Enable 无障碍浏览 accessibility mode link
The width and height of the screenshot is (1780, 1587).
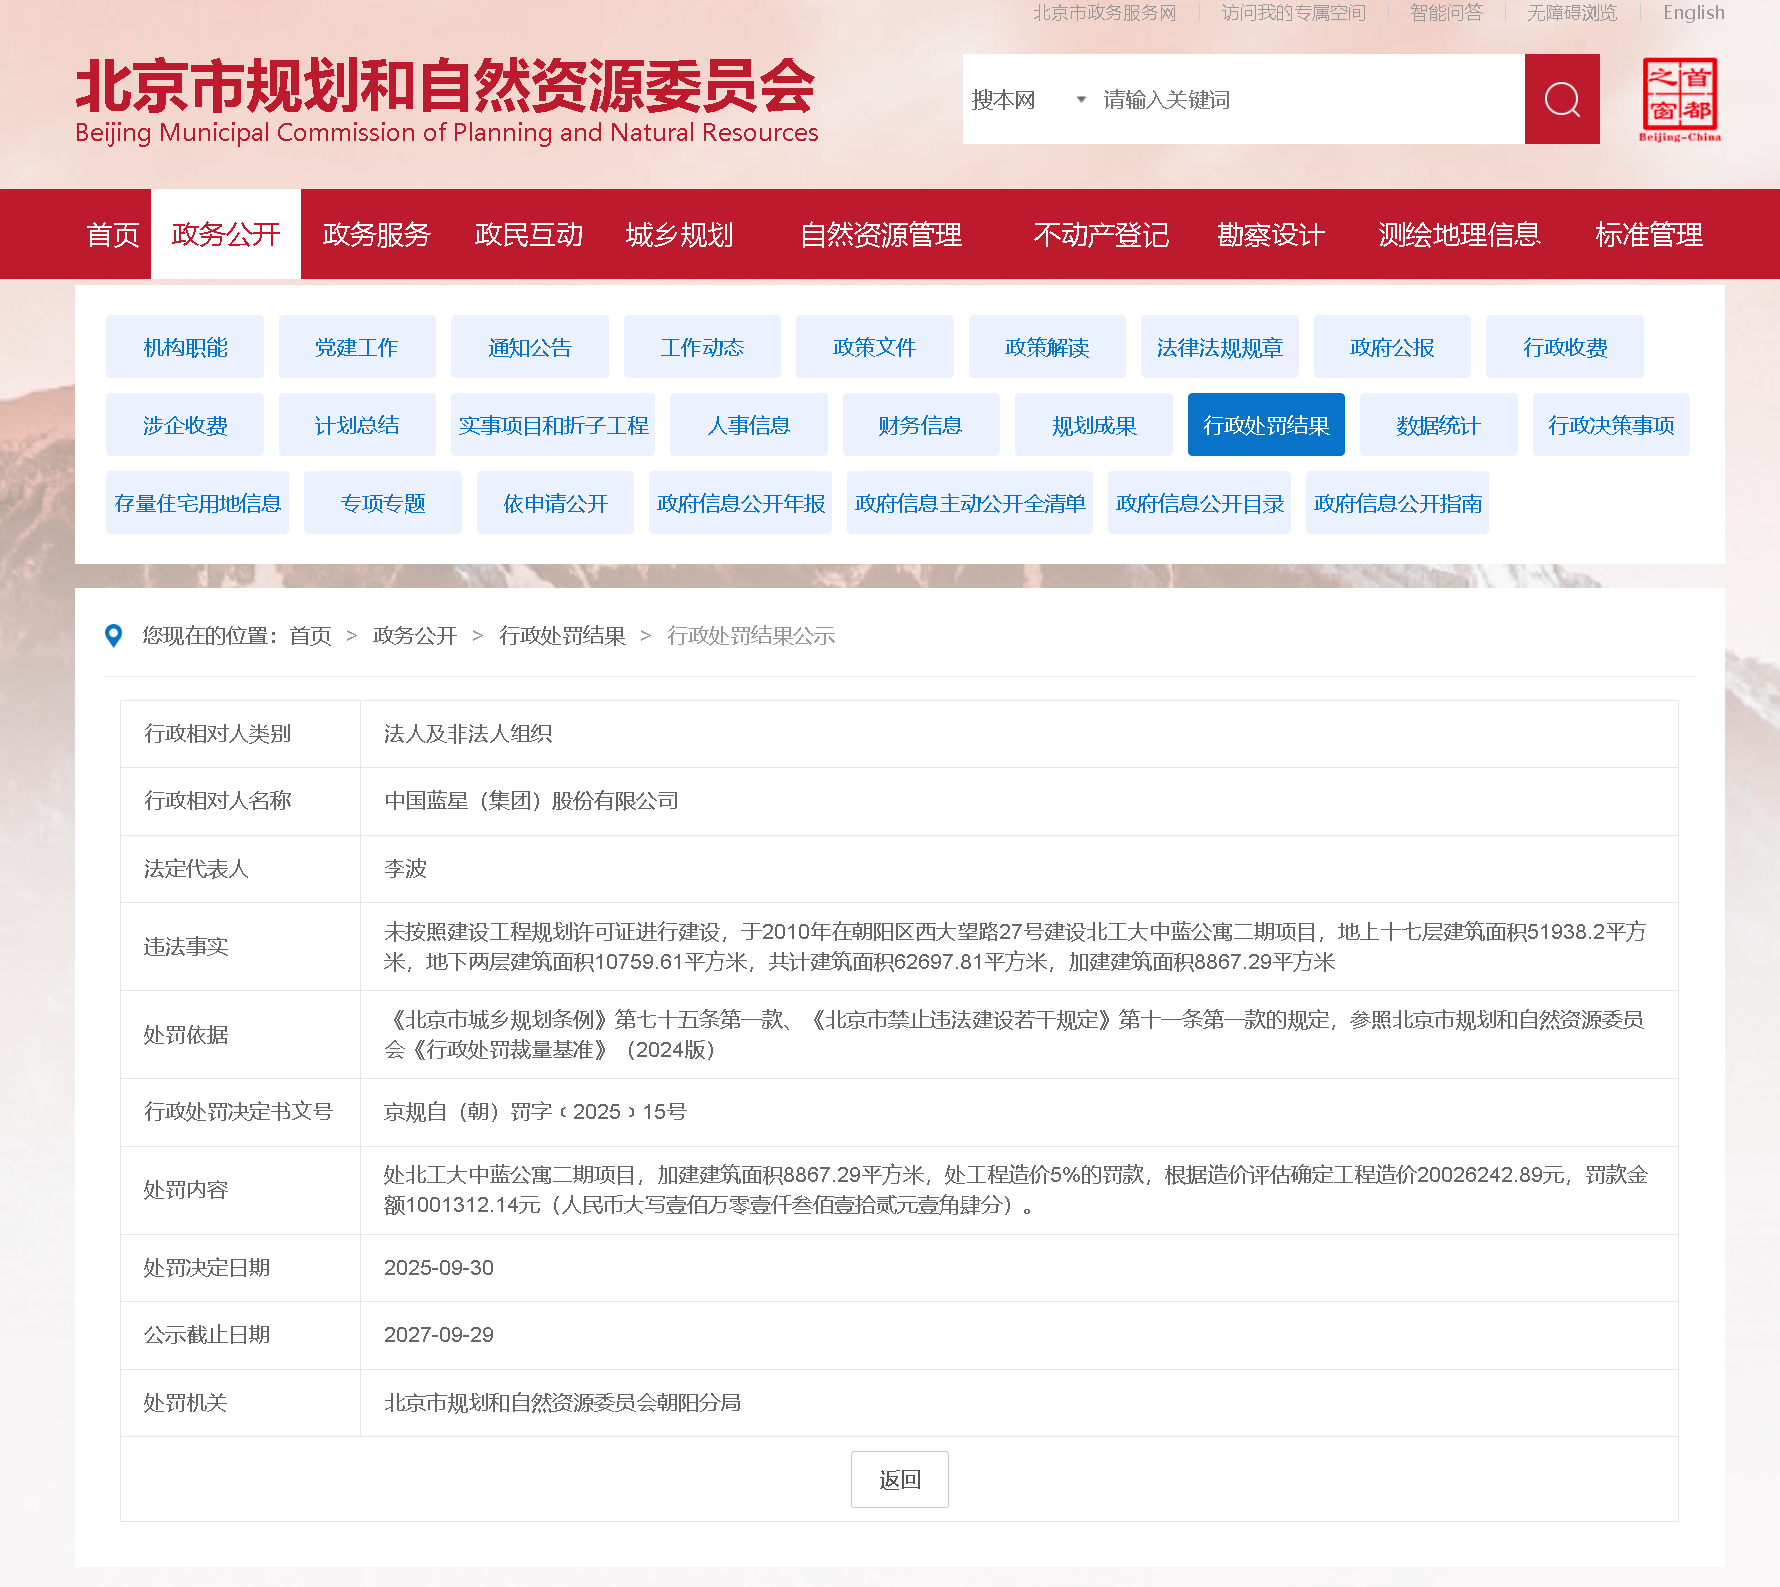tap(1571, 13)
